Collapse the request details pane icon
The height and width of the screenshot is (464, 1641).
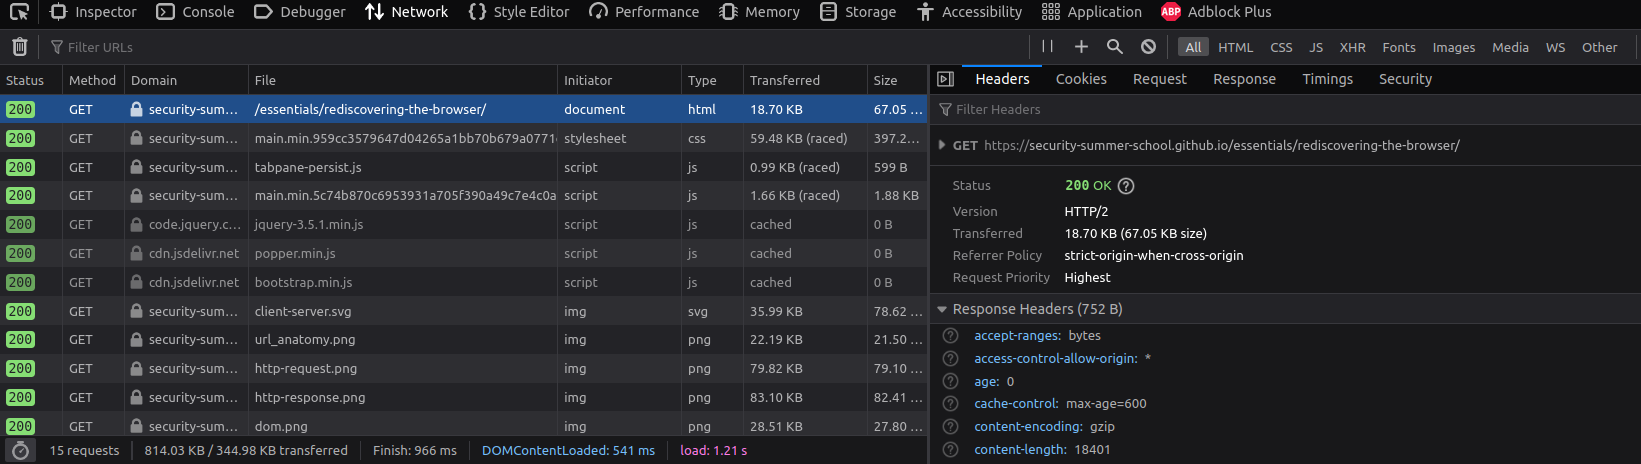click(945, 79)
